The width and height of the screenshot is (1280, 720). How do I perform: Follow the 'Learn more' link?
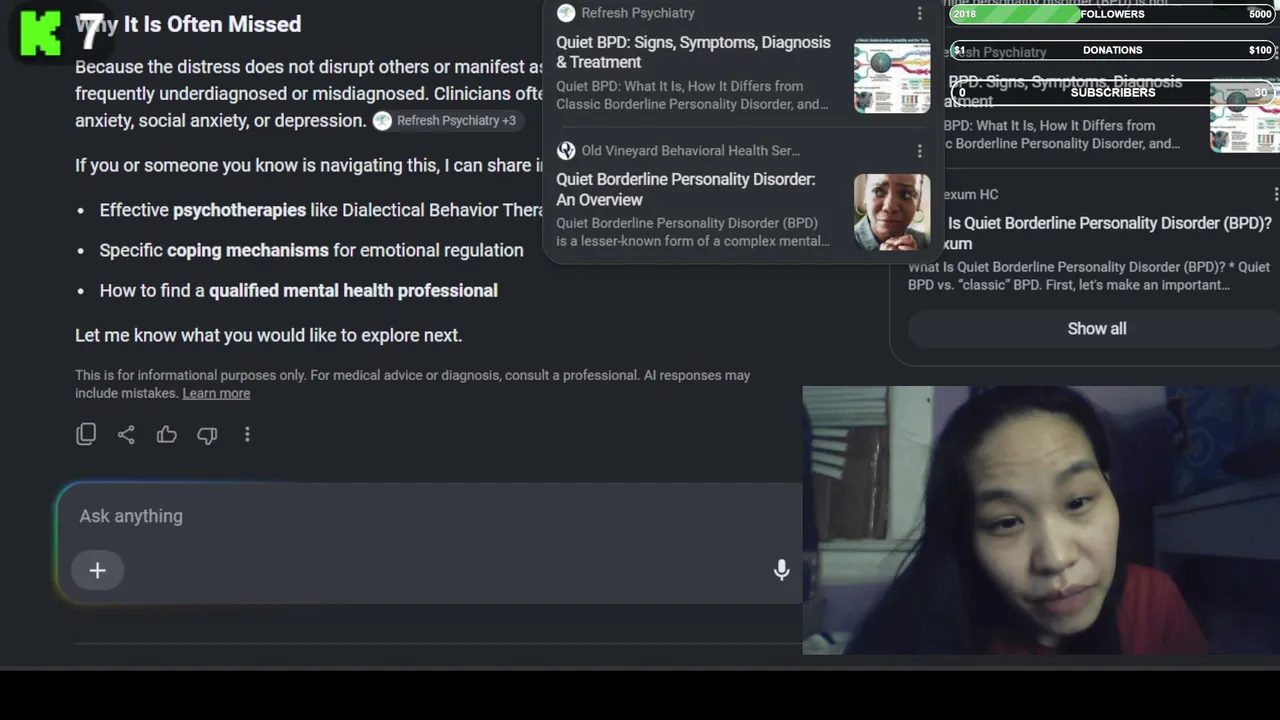click(x=216, y=393)
